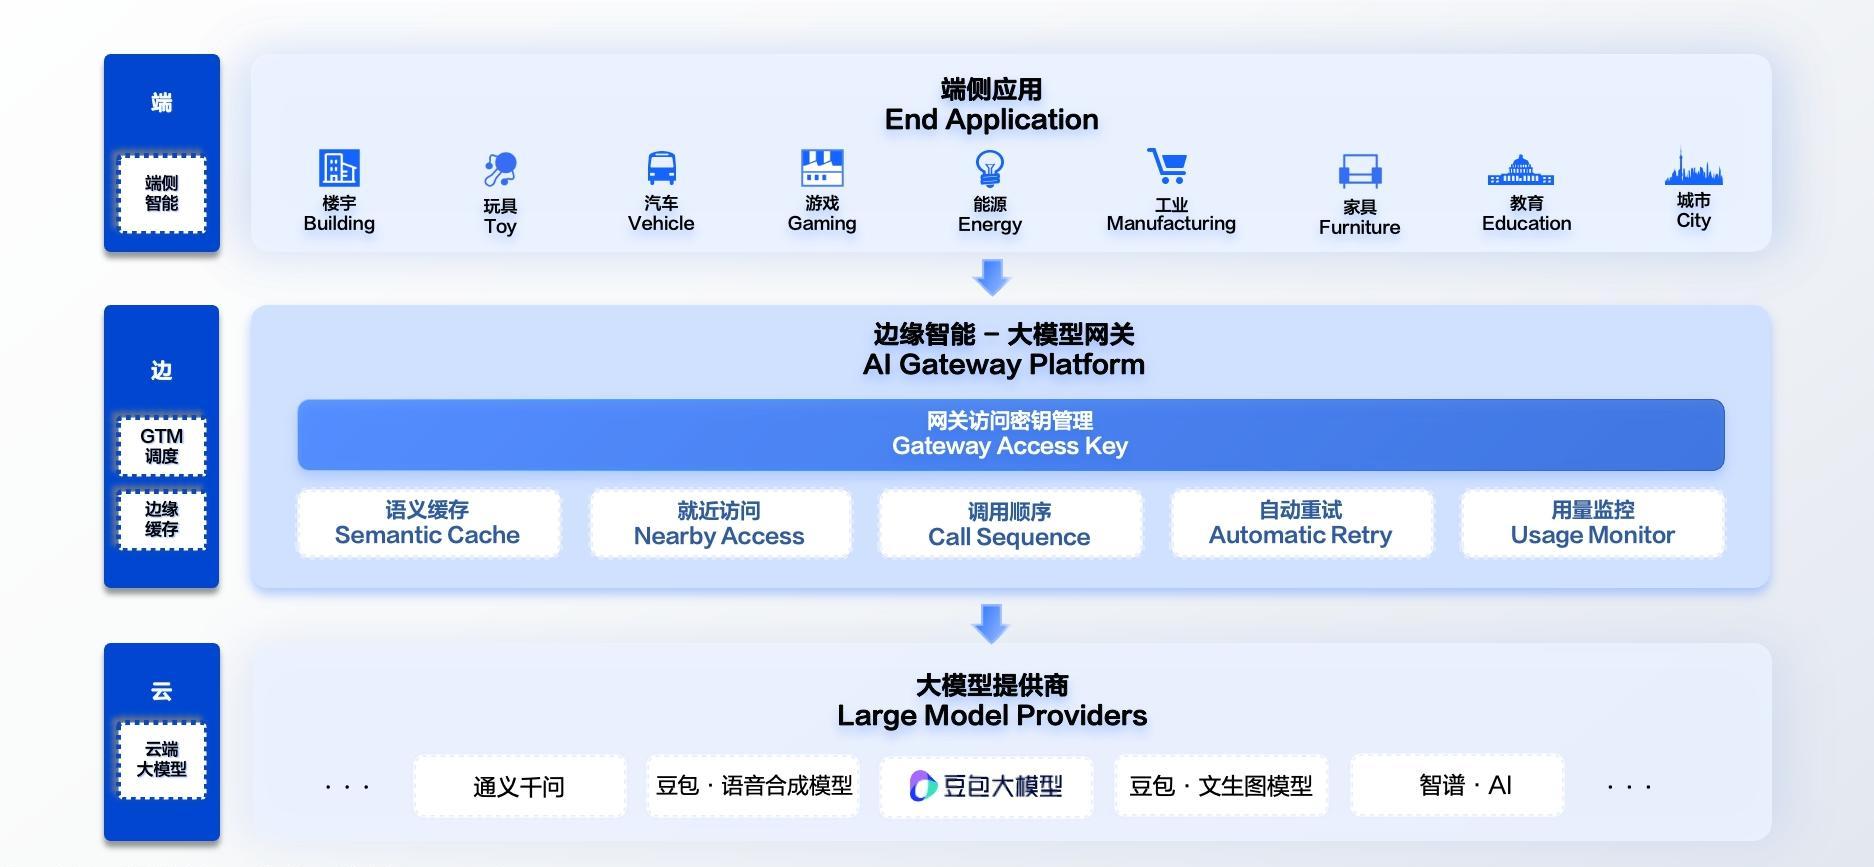Click the Furniture label text
Screen dimensions: 1874x867
click(1359, 227)
